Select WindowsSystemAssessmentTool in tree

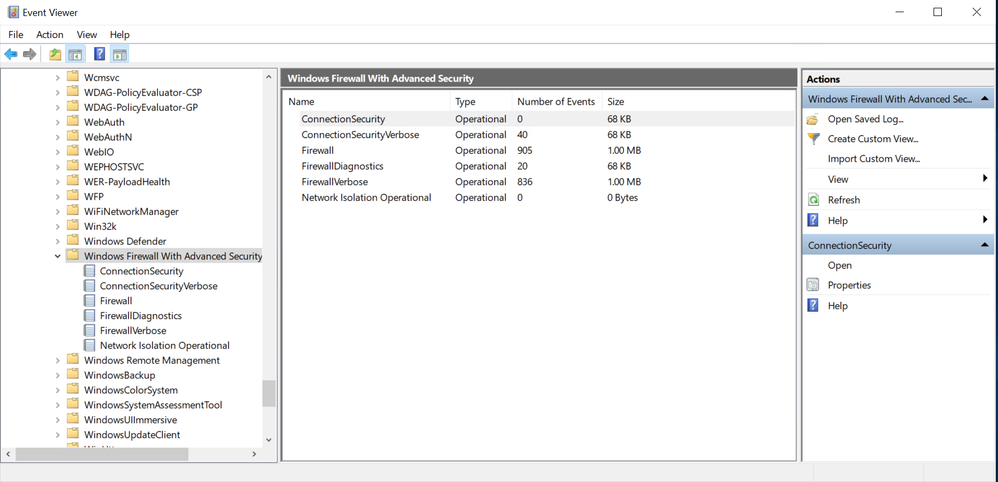(153, 405)
